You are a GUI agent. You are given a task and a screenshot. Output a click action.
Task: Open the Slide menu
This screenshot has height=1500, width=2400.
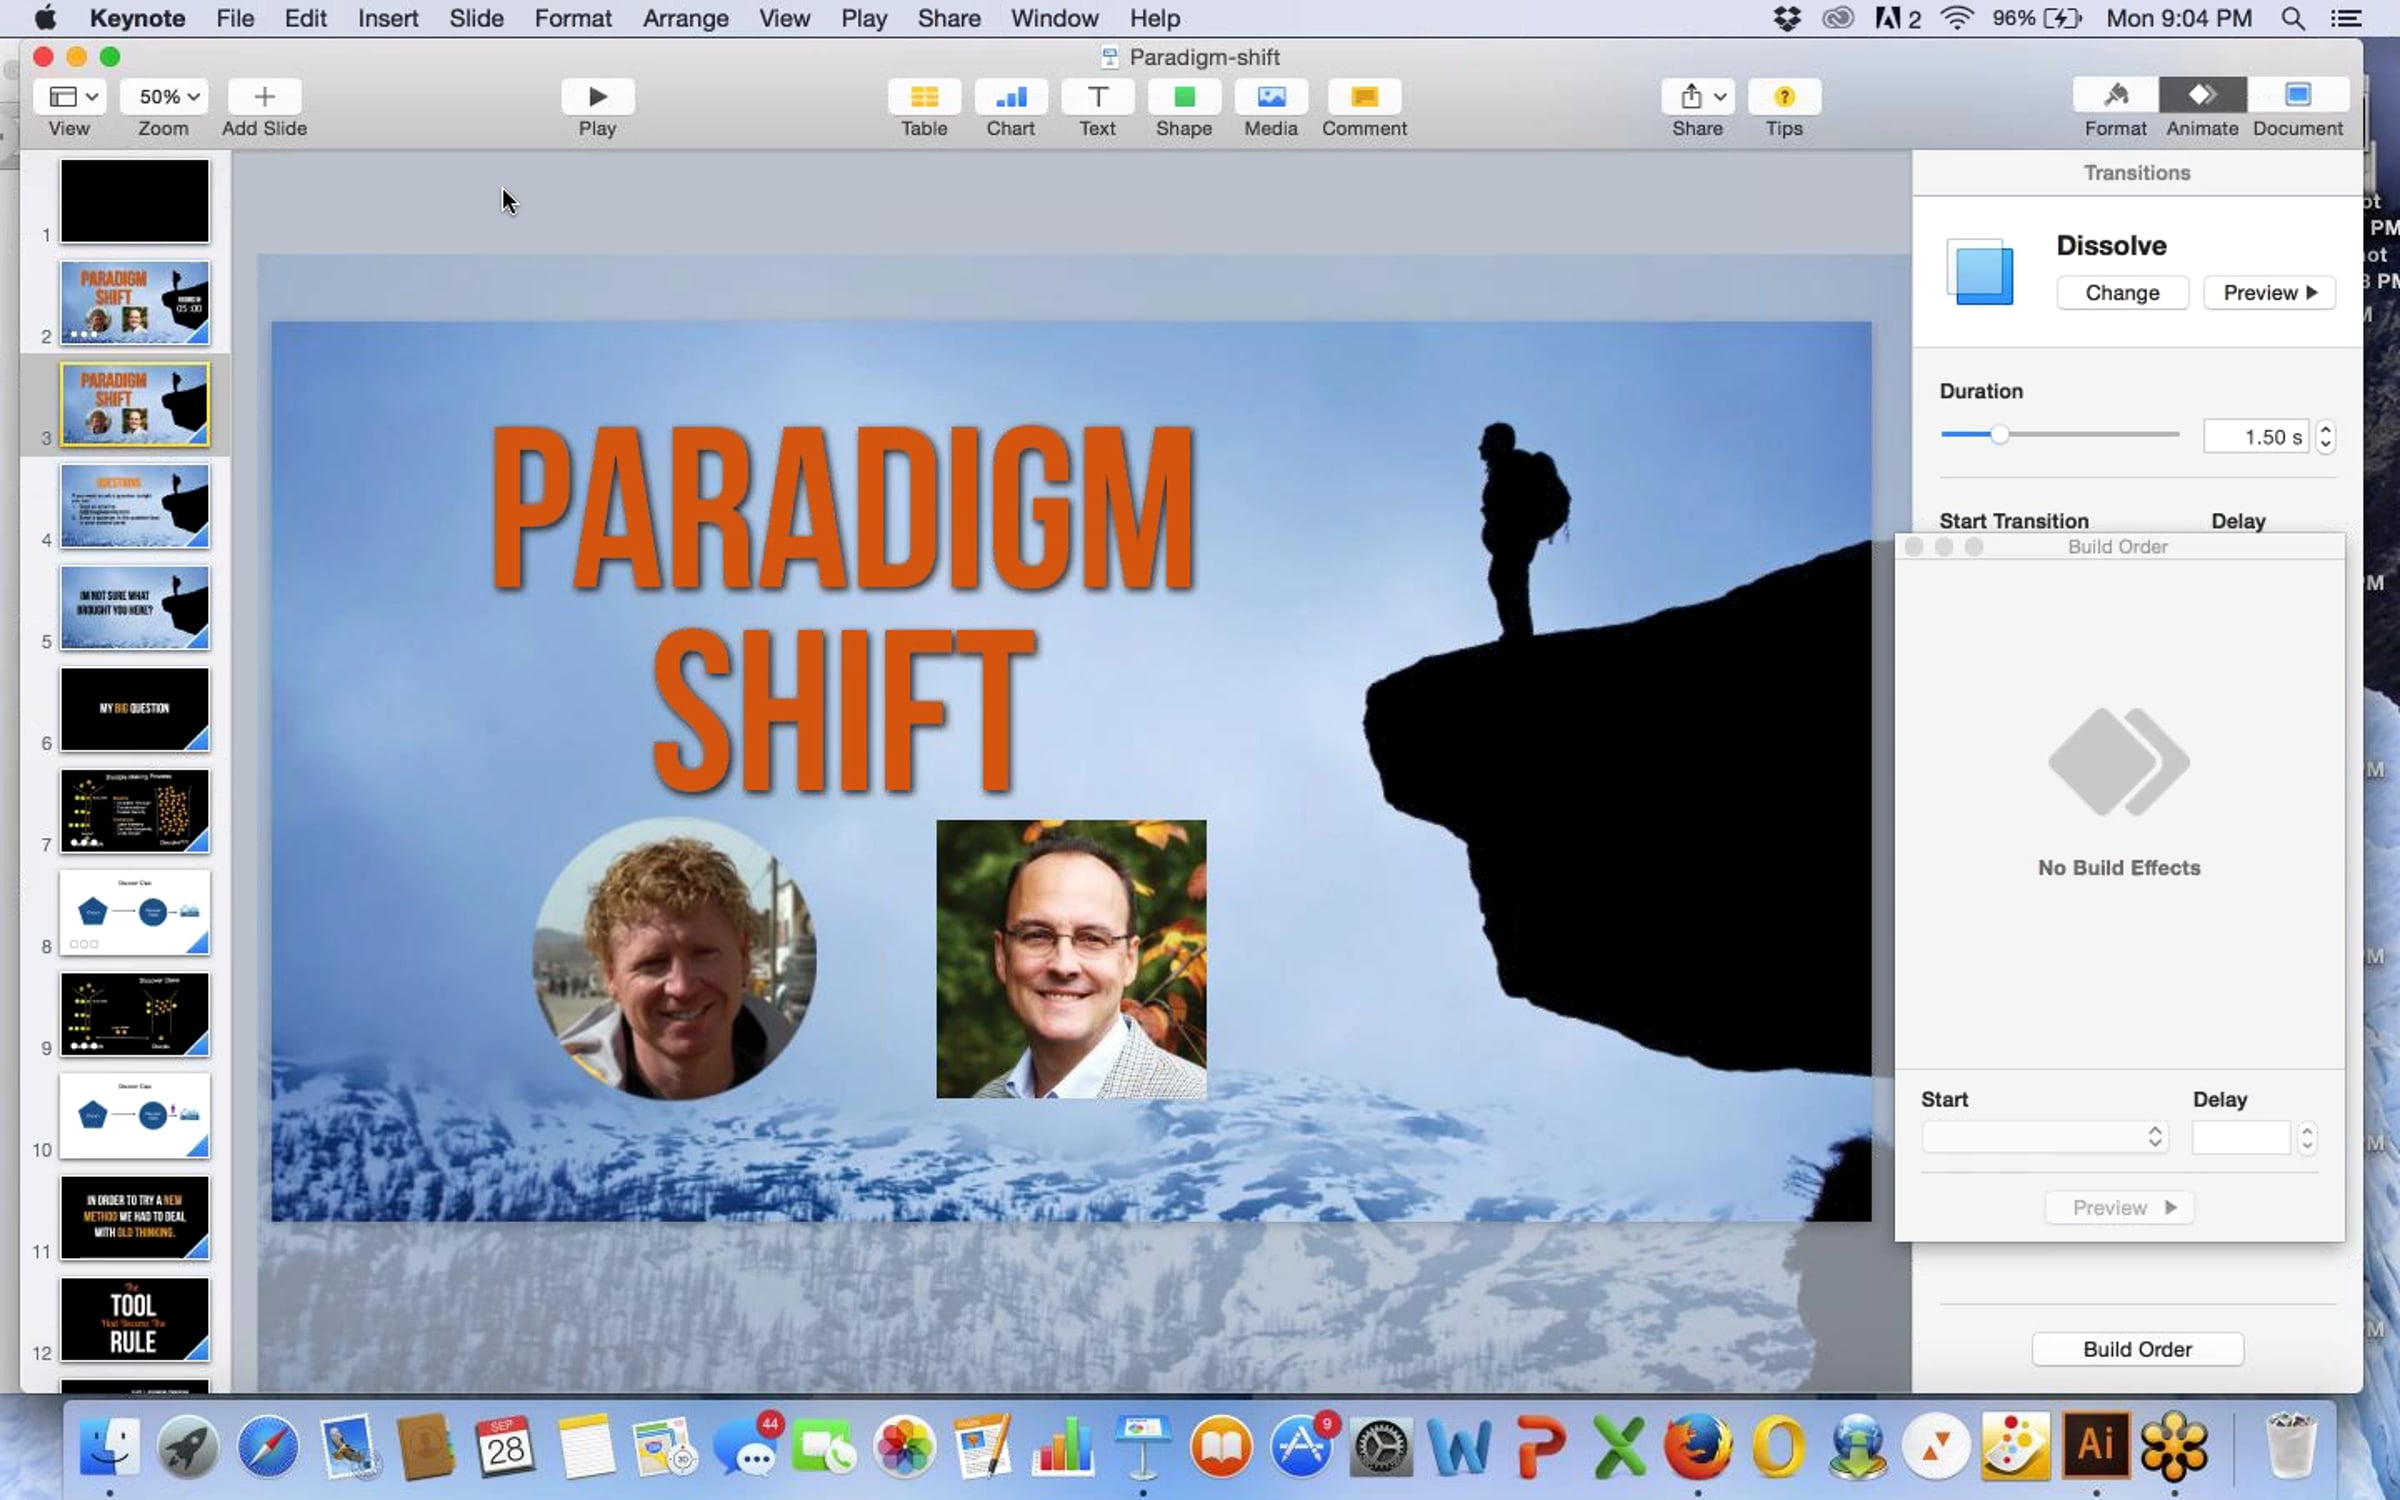click(476, 18)
